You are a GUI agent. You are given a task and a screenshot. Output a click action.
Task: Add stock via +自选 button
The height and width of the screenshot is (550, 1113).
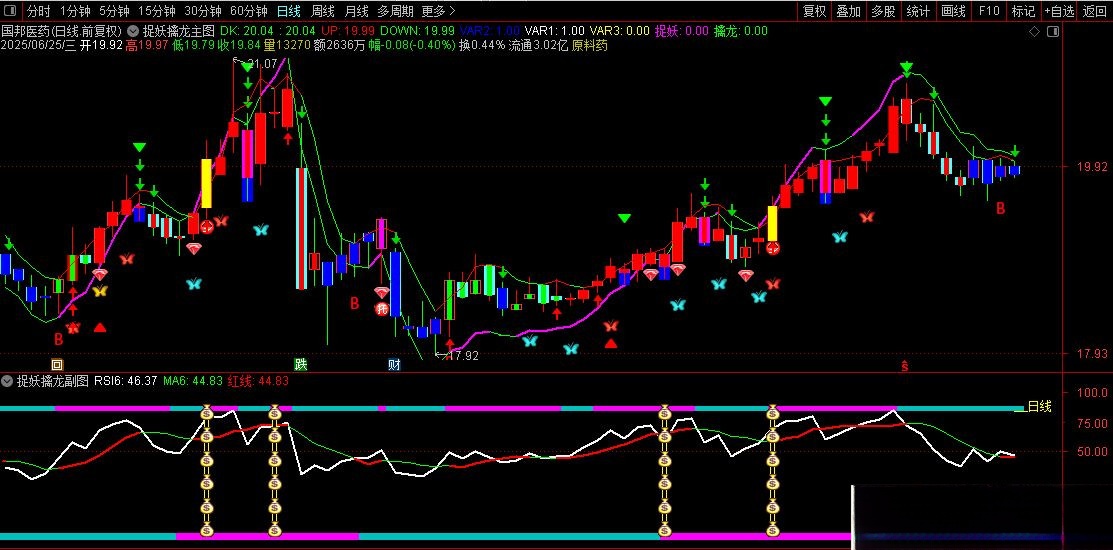(x=1059, y=11)
